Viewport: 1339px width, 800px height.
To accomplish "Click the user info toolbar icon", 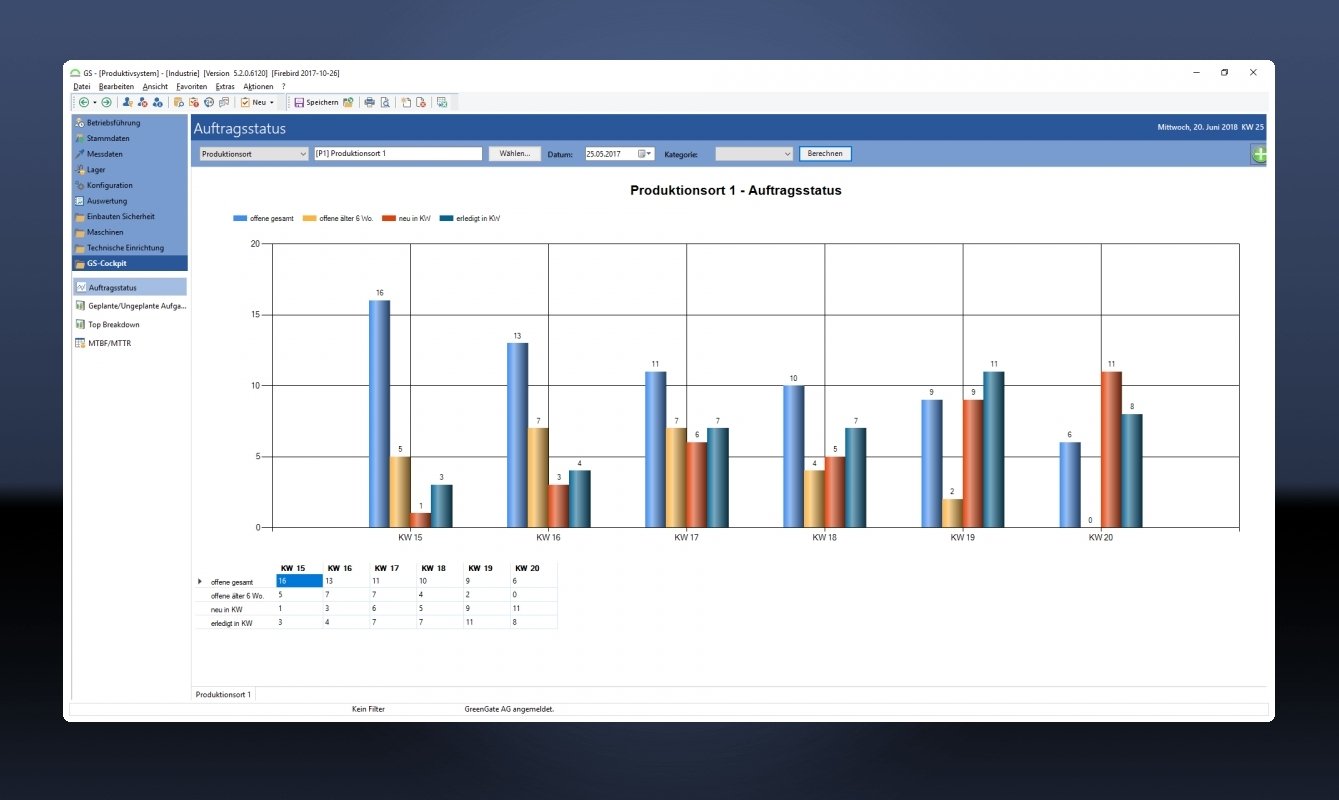I will coord(158,102).
